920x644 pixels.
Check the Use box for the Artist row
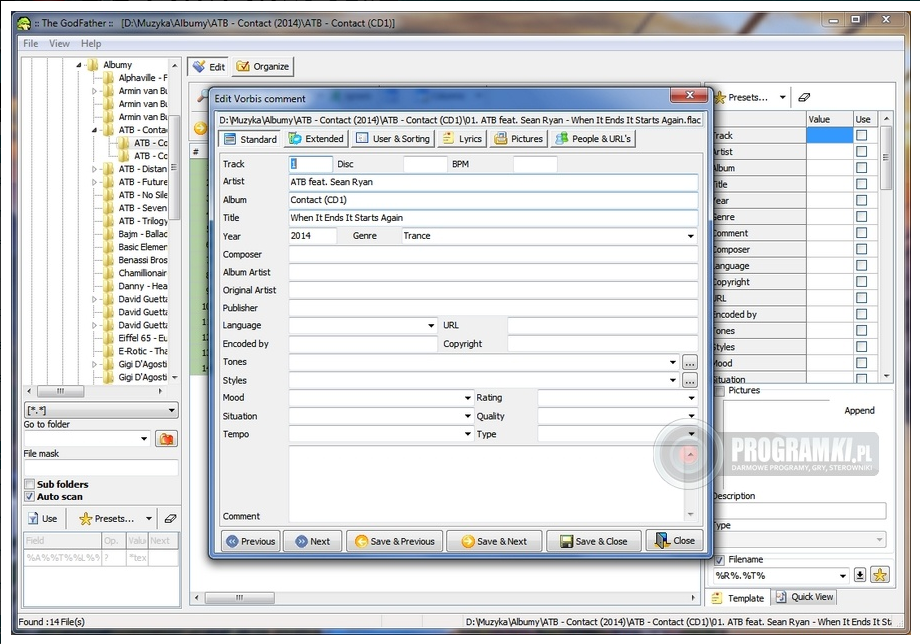tap(861, 151)
